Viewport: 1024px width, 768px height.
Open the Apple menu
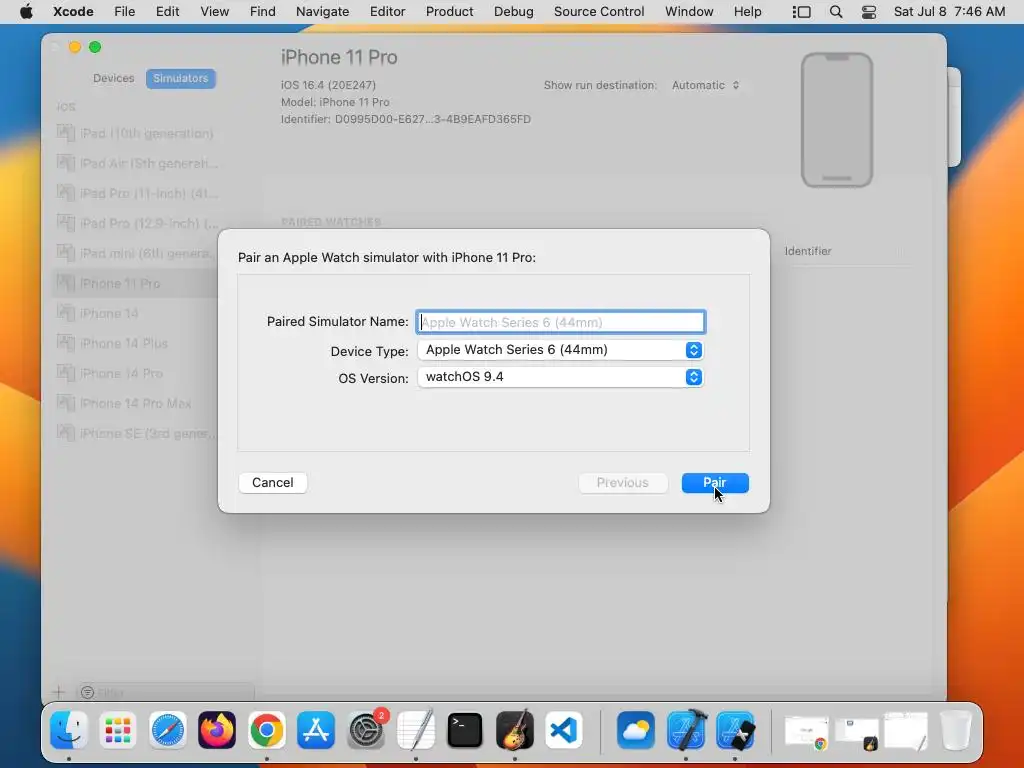26,12
